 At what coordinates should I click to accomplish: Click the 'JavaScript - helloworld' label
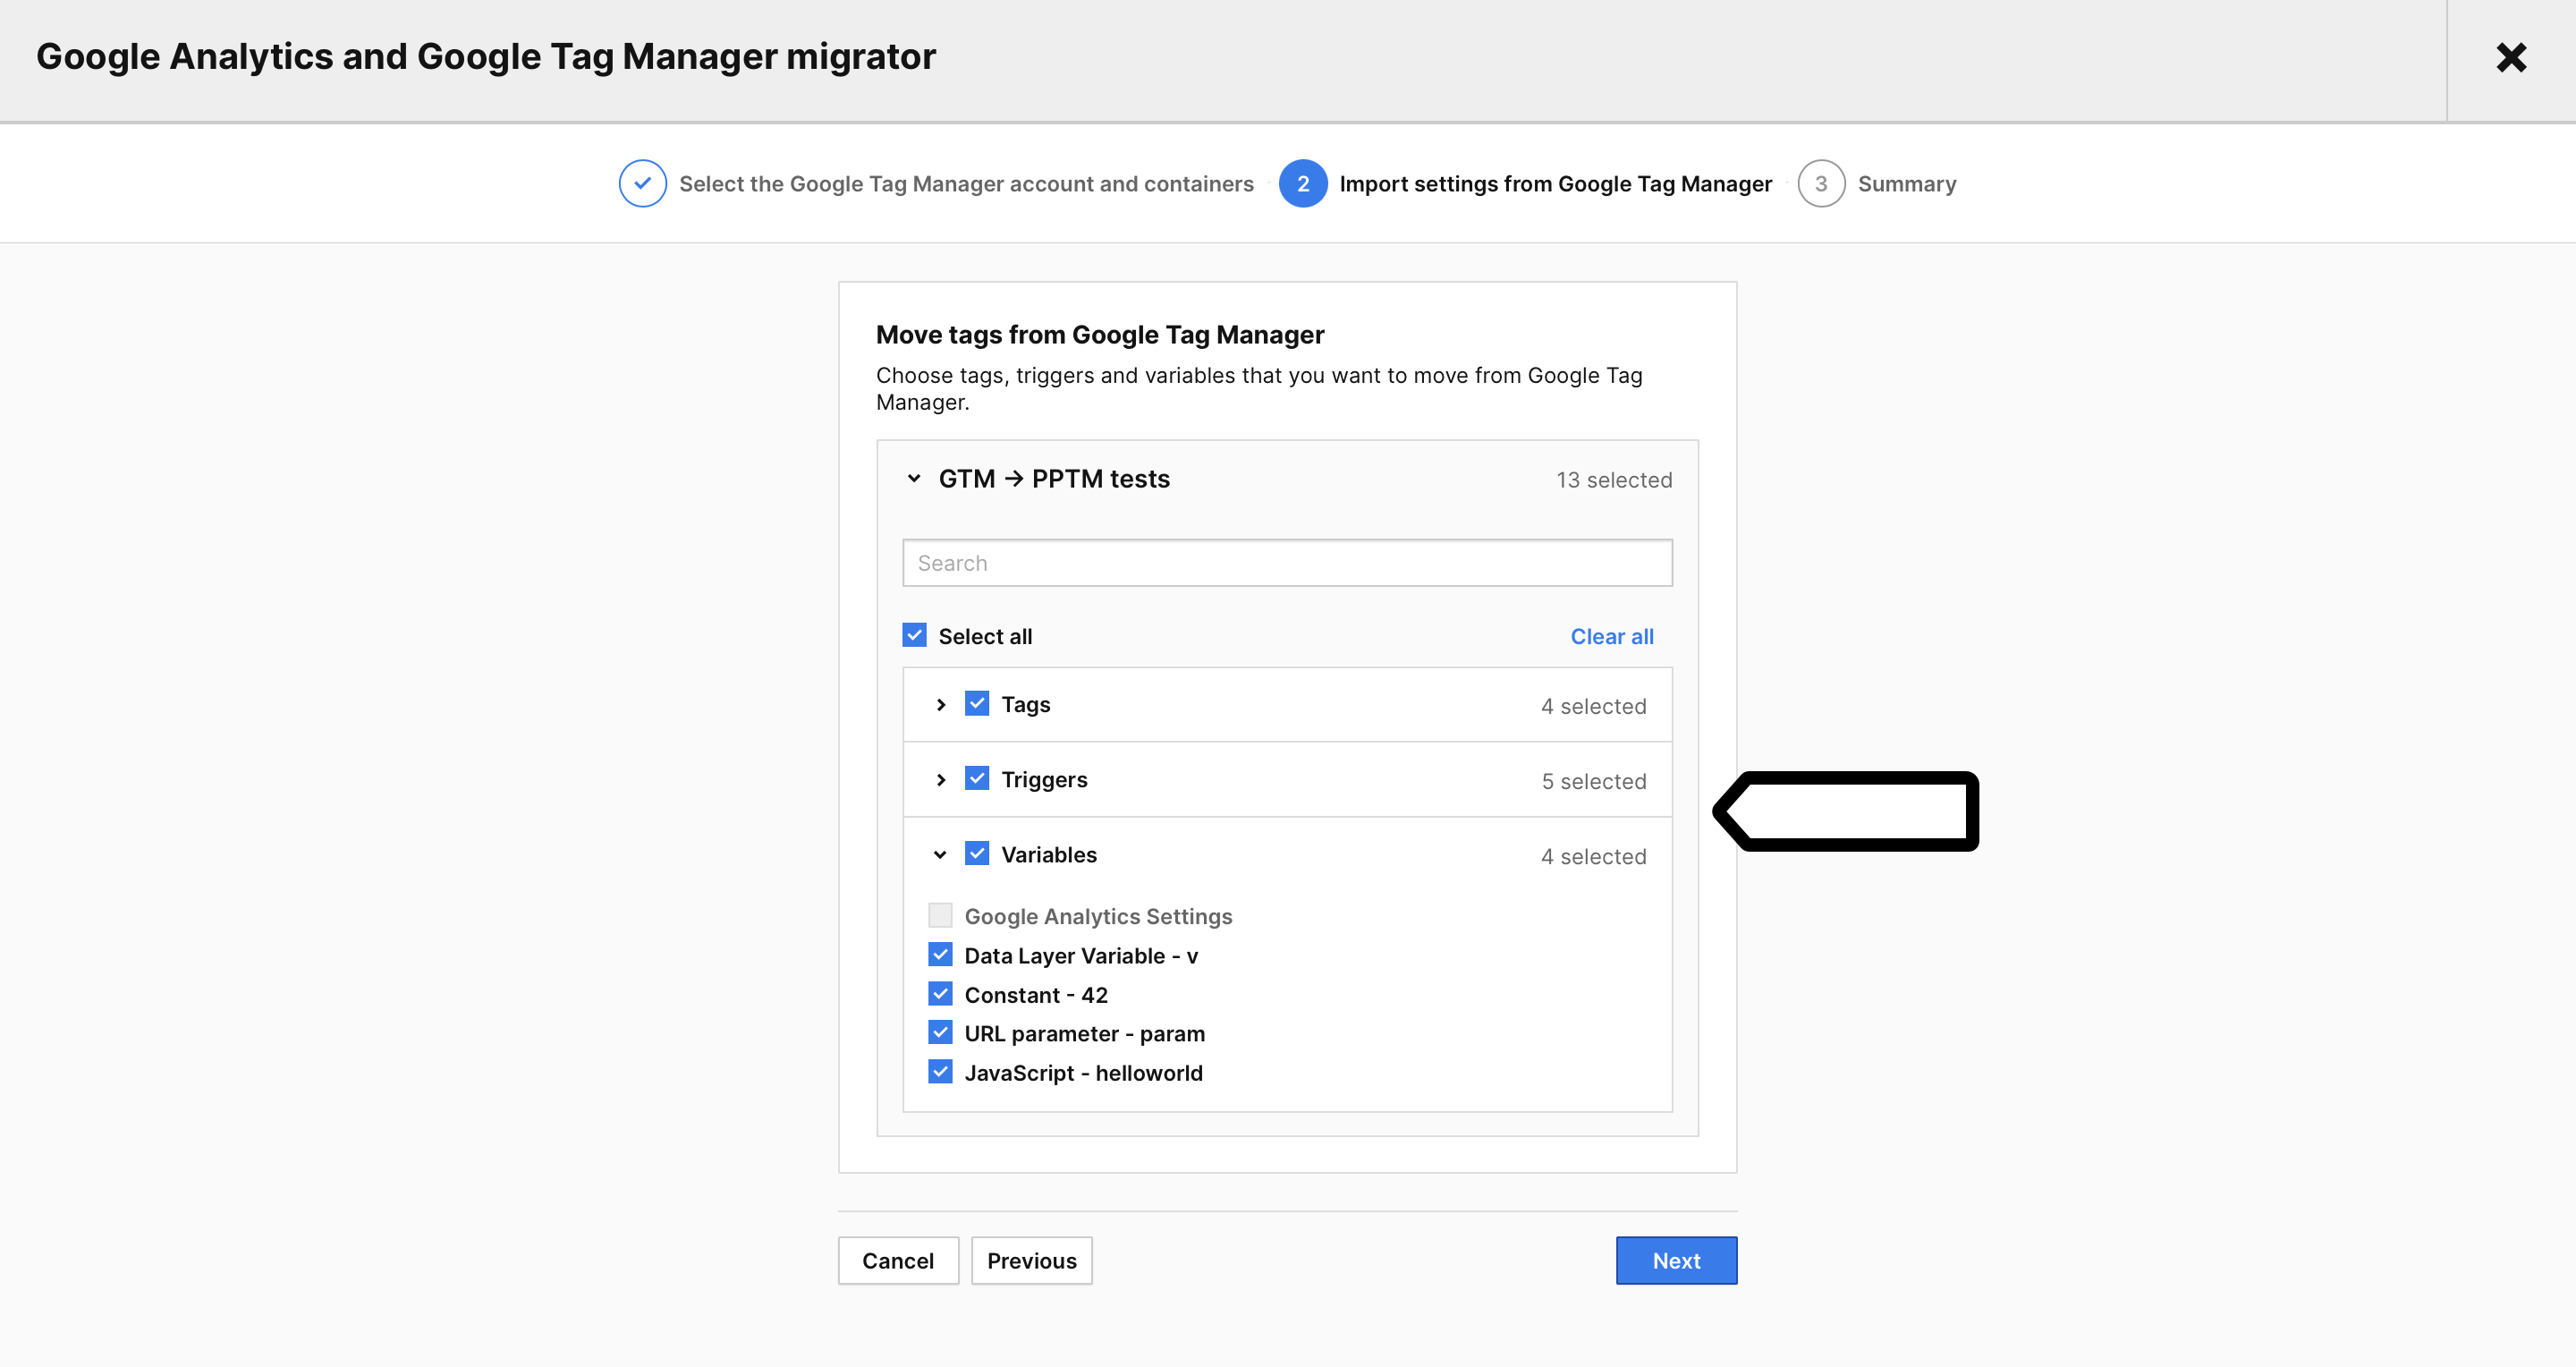(1083, 1073)
